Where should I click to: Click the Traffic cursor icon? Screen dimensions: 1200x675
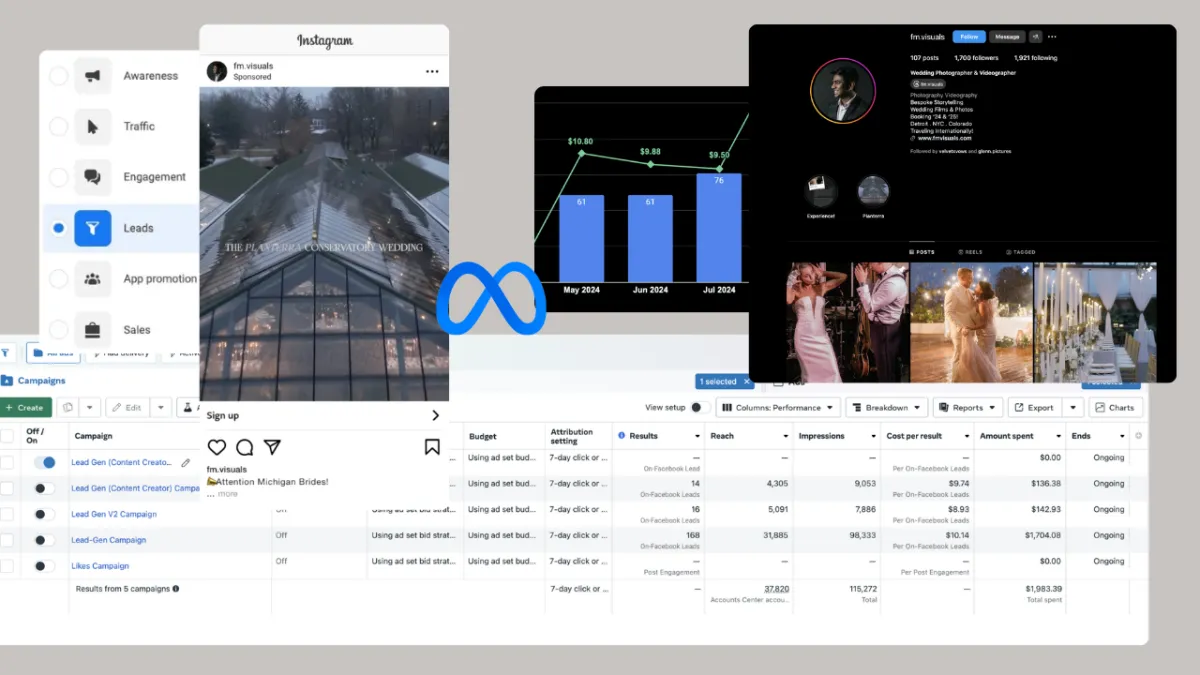92,127
